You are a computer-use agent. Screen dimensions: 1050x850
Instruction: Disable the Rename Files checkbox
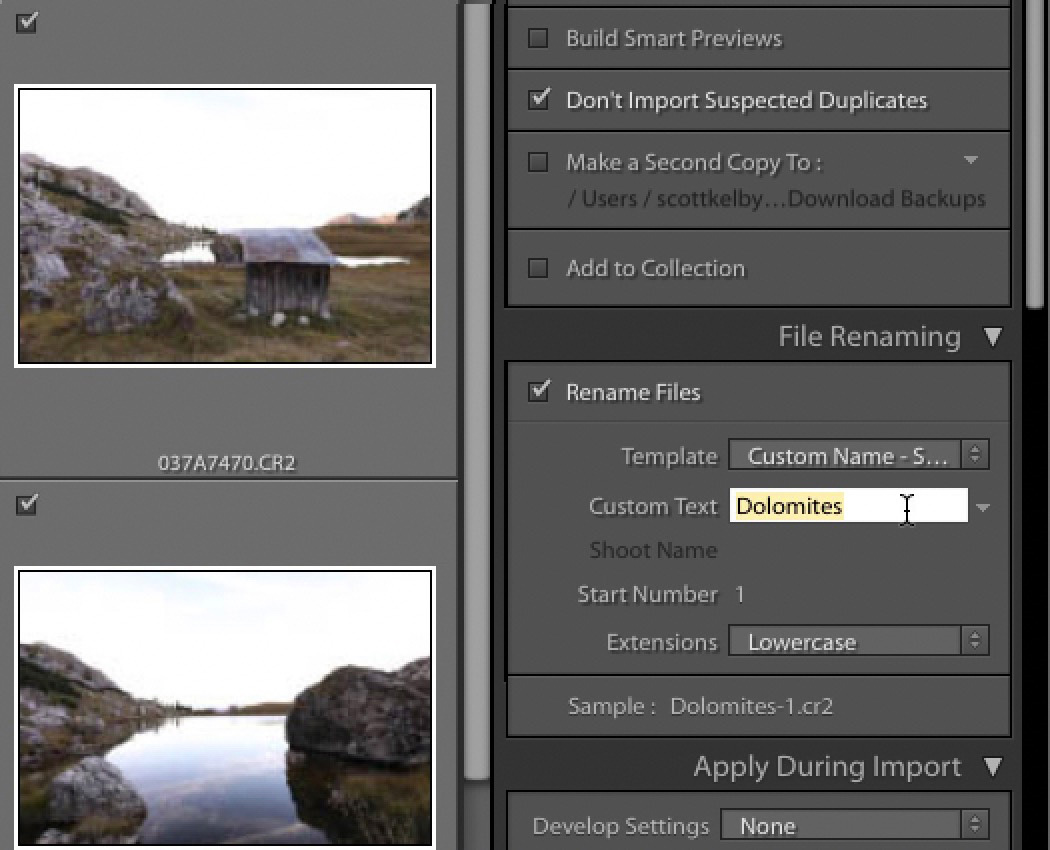(539, 392)
